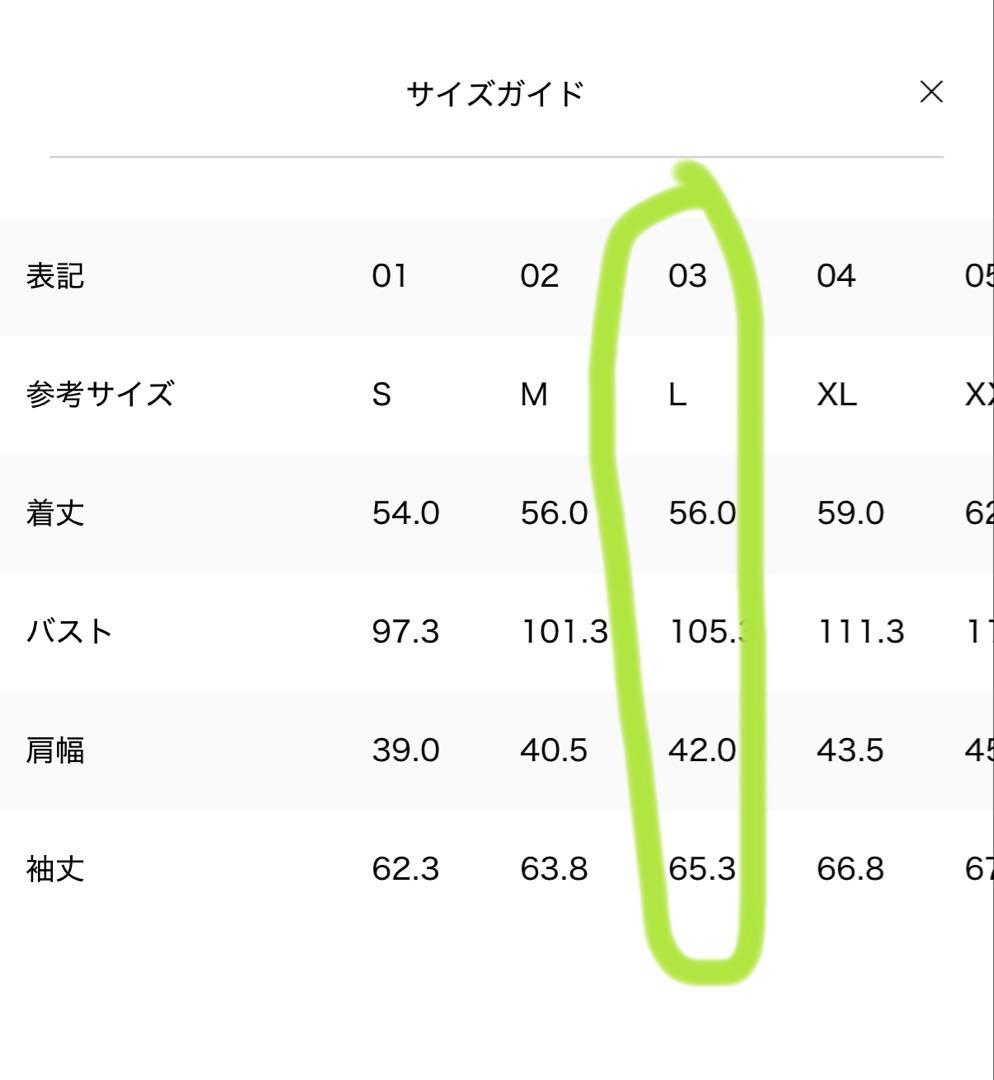994x1080 pixels.
Task: Select the 97.3 bust value
Action: pos(405,632)
